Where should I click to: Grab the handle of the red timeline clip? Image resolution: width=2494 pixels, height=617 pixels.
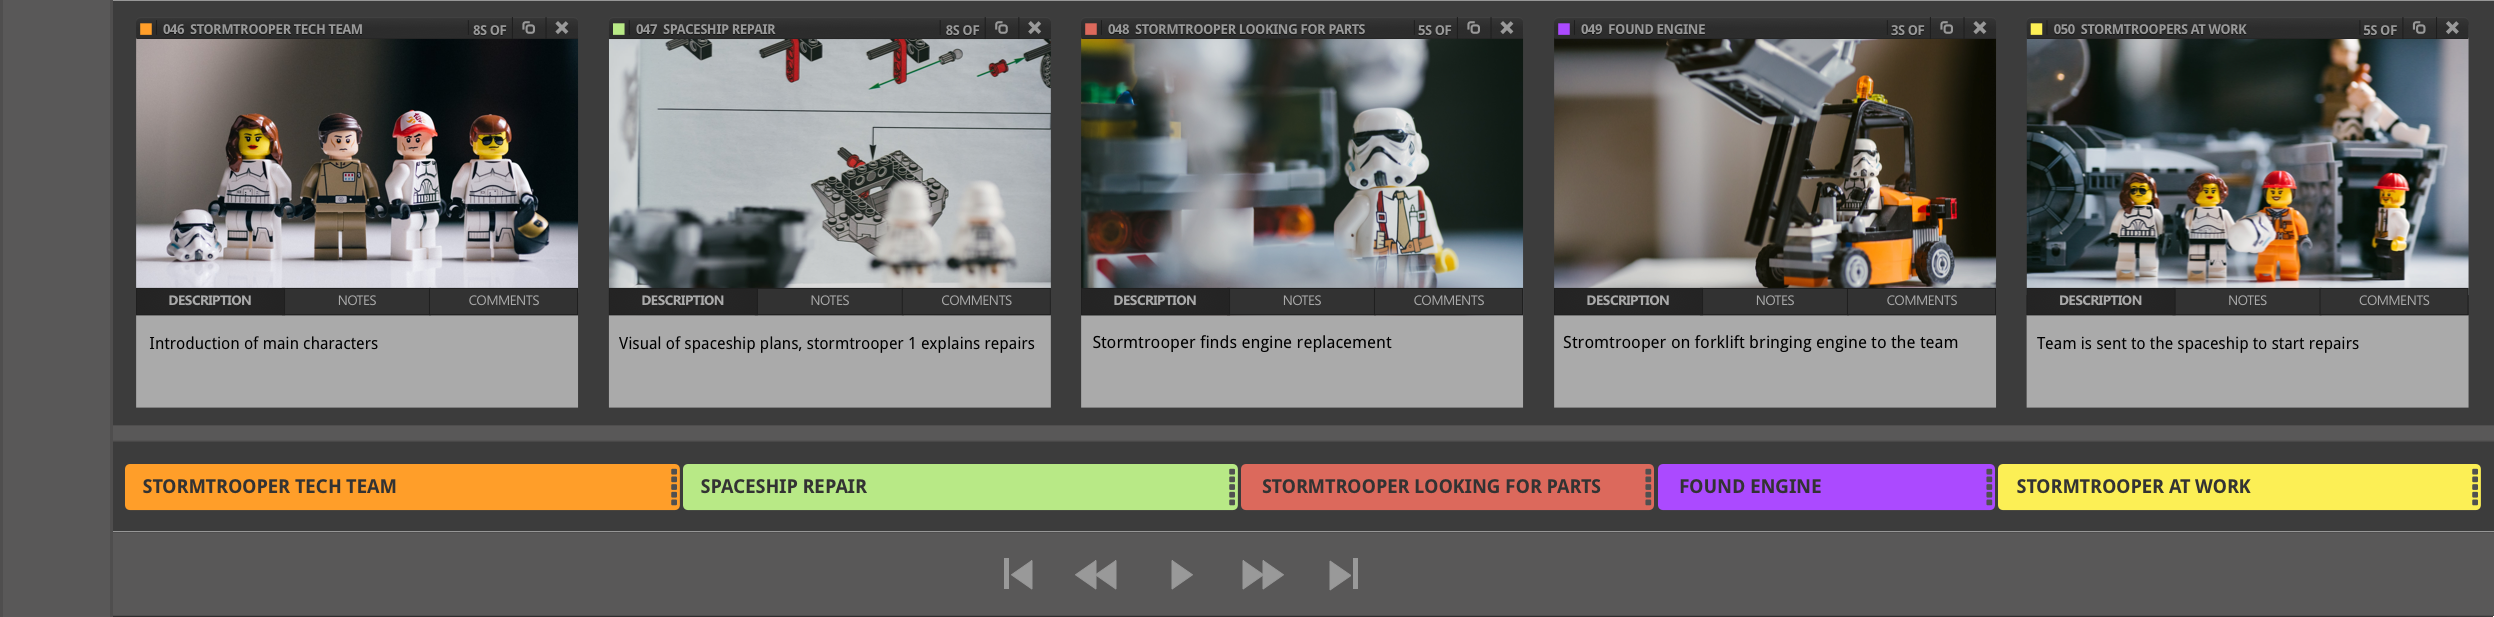point(1648,487)
